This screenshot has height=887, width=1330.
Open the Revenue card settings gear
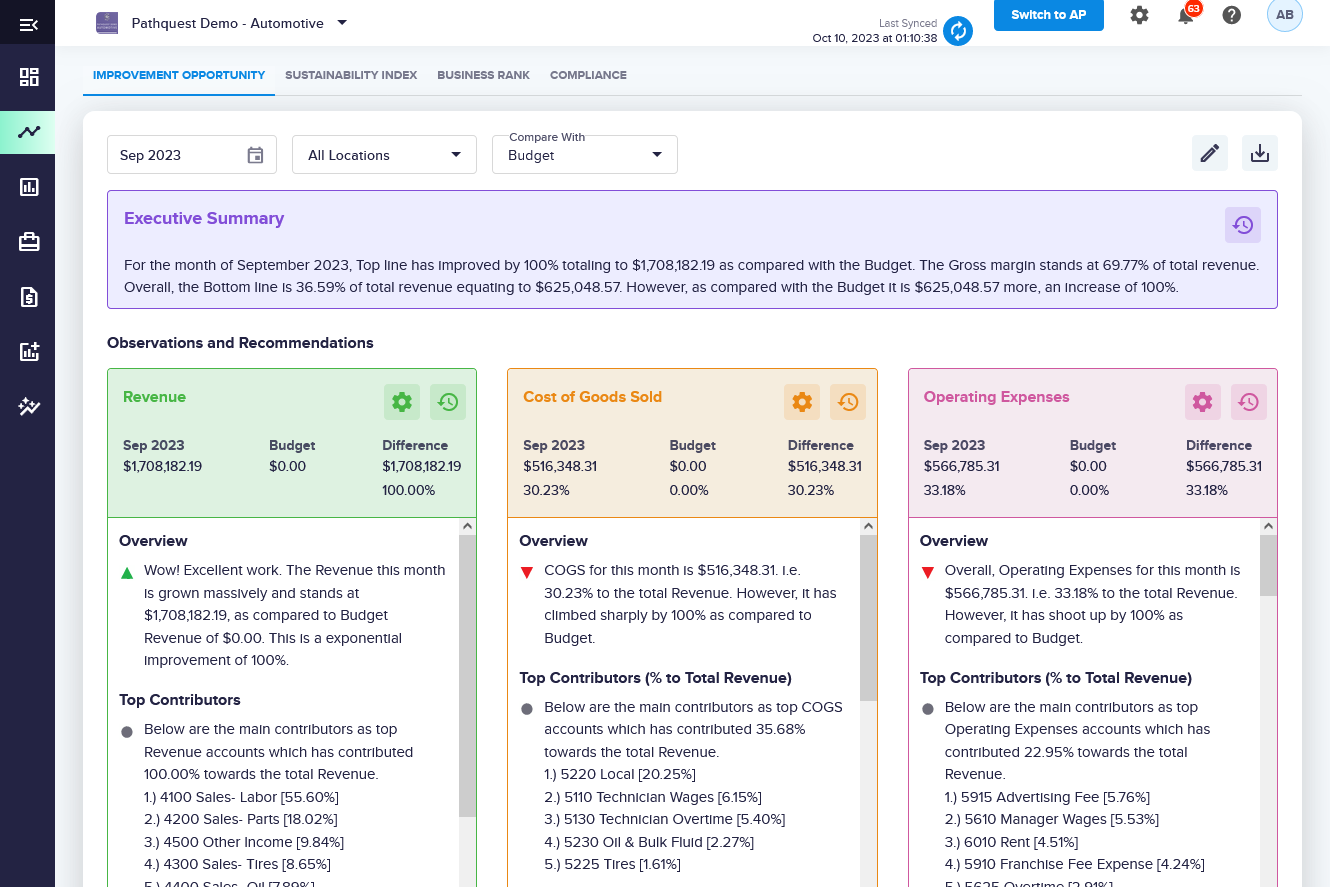[x=402, y=402]
